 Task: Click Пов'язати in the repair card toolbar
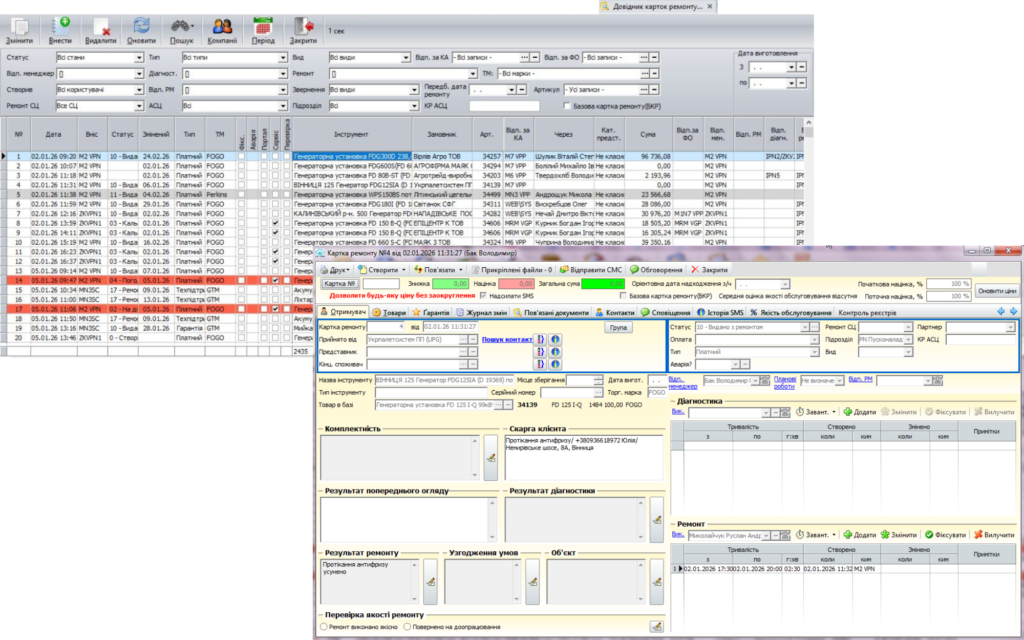pyautogui.click(x=438, y=270)
